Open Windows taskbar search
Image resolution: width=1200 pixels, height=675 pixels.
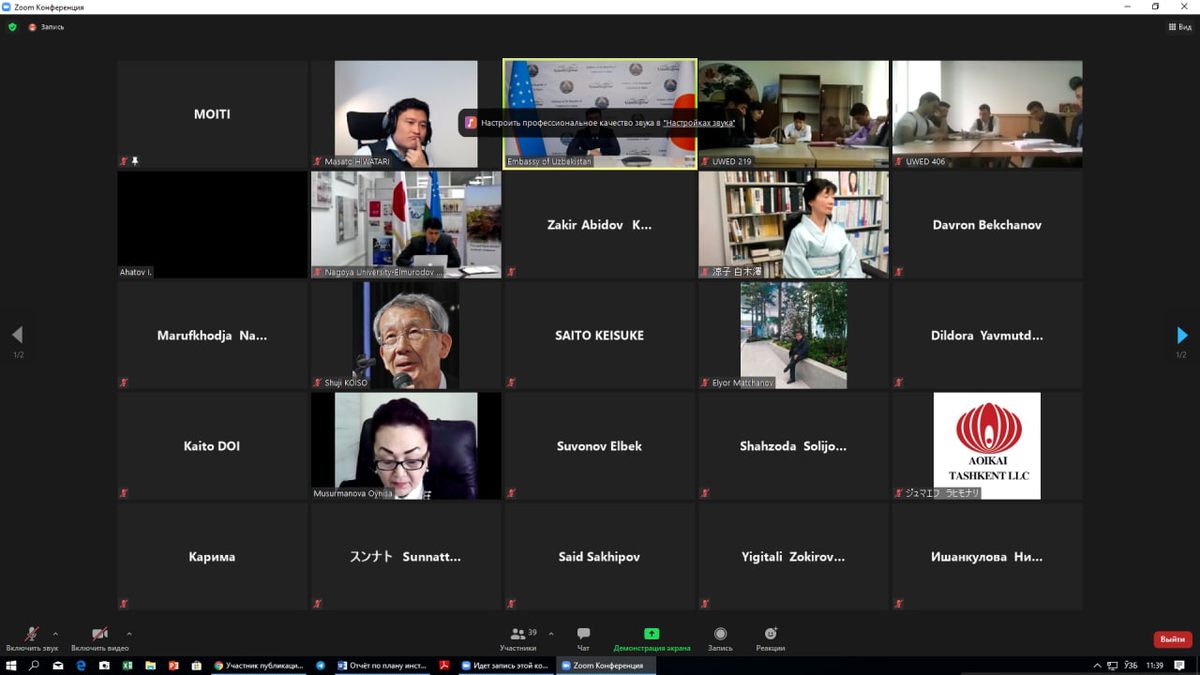point(35,665)
